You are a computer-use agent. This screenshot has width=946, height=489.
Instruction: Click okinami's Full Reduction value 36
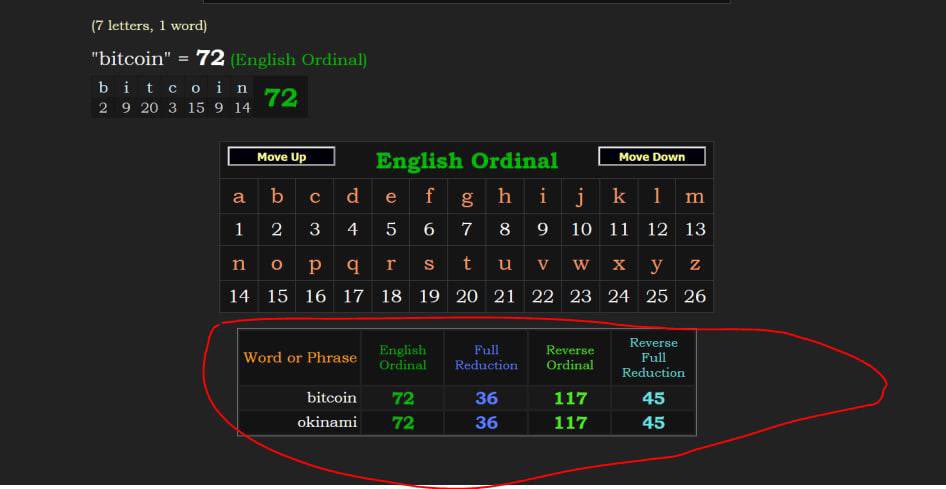[x=486, y=423]
